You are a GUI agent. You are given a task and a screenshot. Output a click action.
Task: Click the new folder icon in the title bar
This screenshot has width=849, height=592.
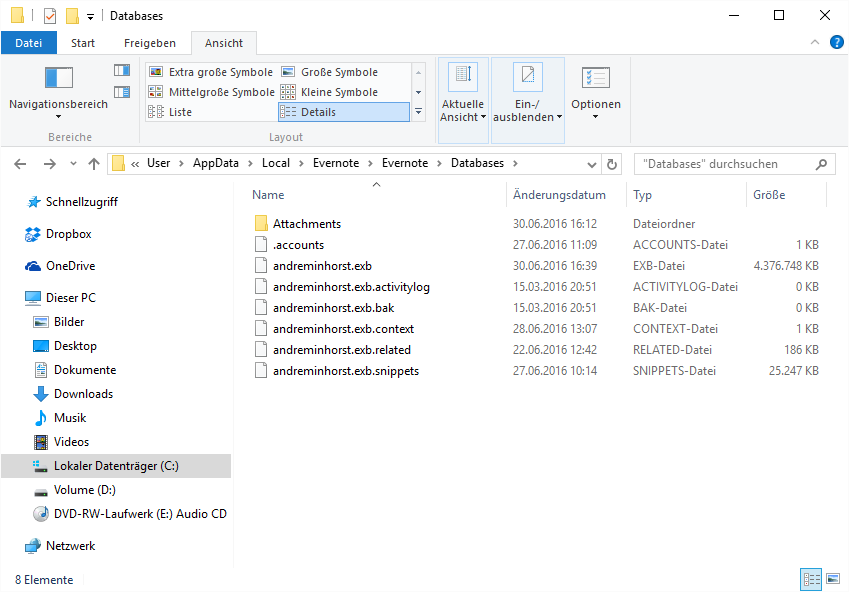tap(72, 16)
